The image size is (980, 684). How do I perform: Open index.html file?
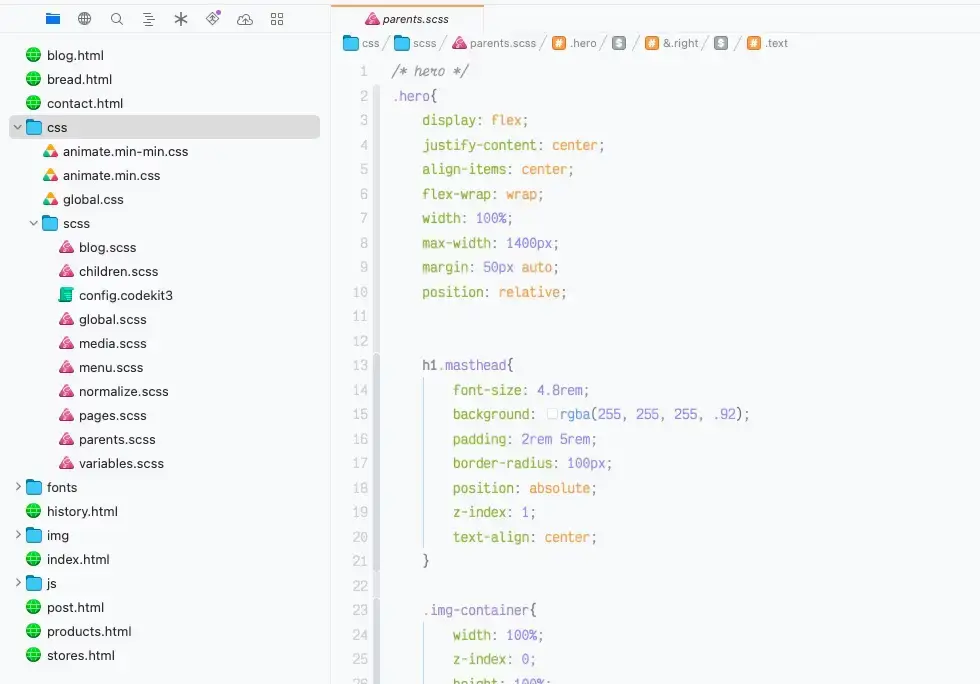[x=78, y=559]
